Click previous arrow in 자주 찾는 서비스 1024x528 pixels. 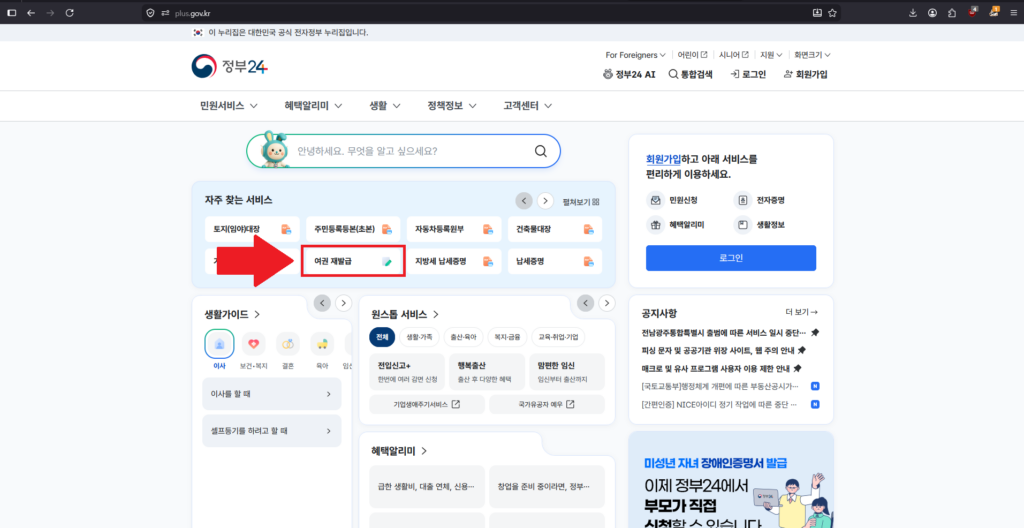(x=524, y=201)
